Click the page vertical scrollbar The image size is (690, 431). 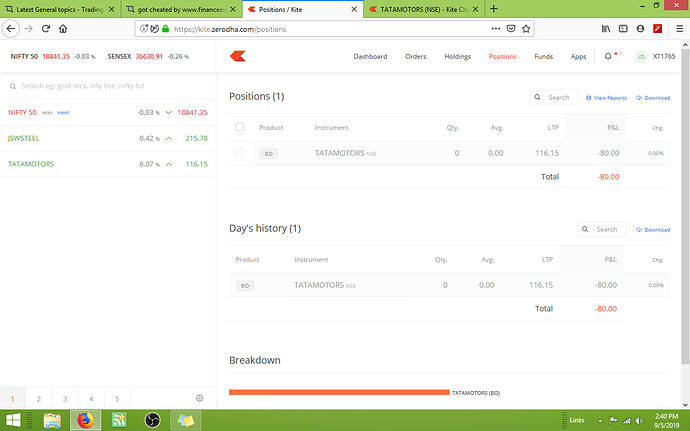pyautogui.click(x=685, y=207)
